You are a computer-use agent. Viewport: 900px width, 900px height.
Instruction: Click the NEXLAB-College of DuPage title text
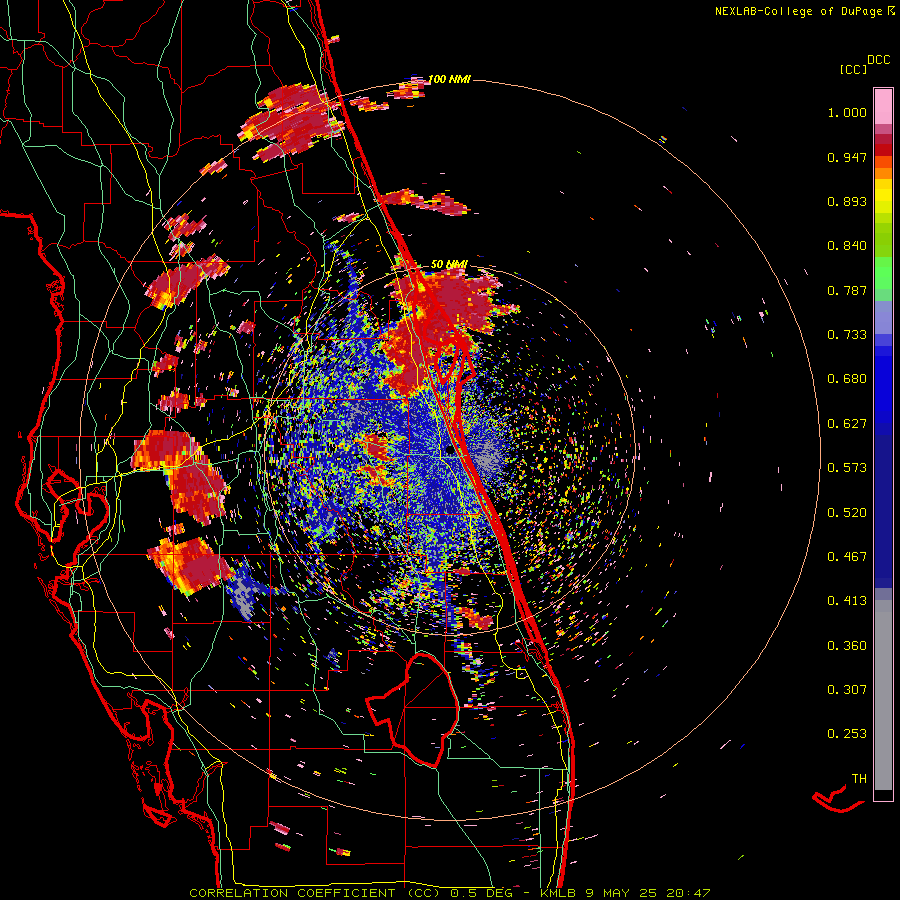point(798,11)
